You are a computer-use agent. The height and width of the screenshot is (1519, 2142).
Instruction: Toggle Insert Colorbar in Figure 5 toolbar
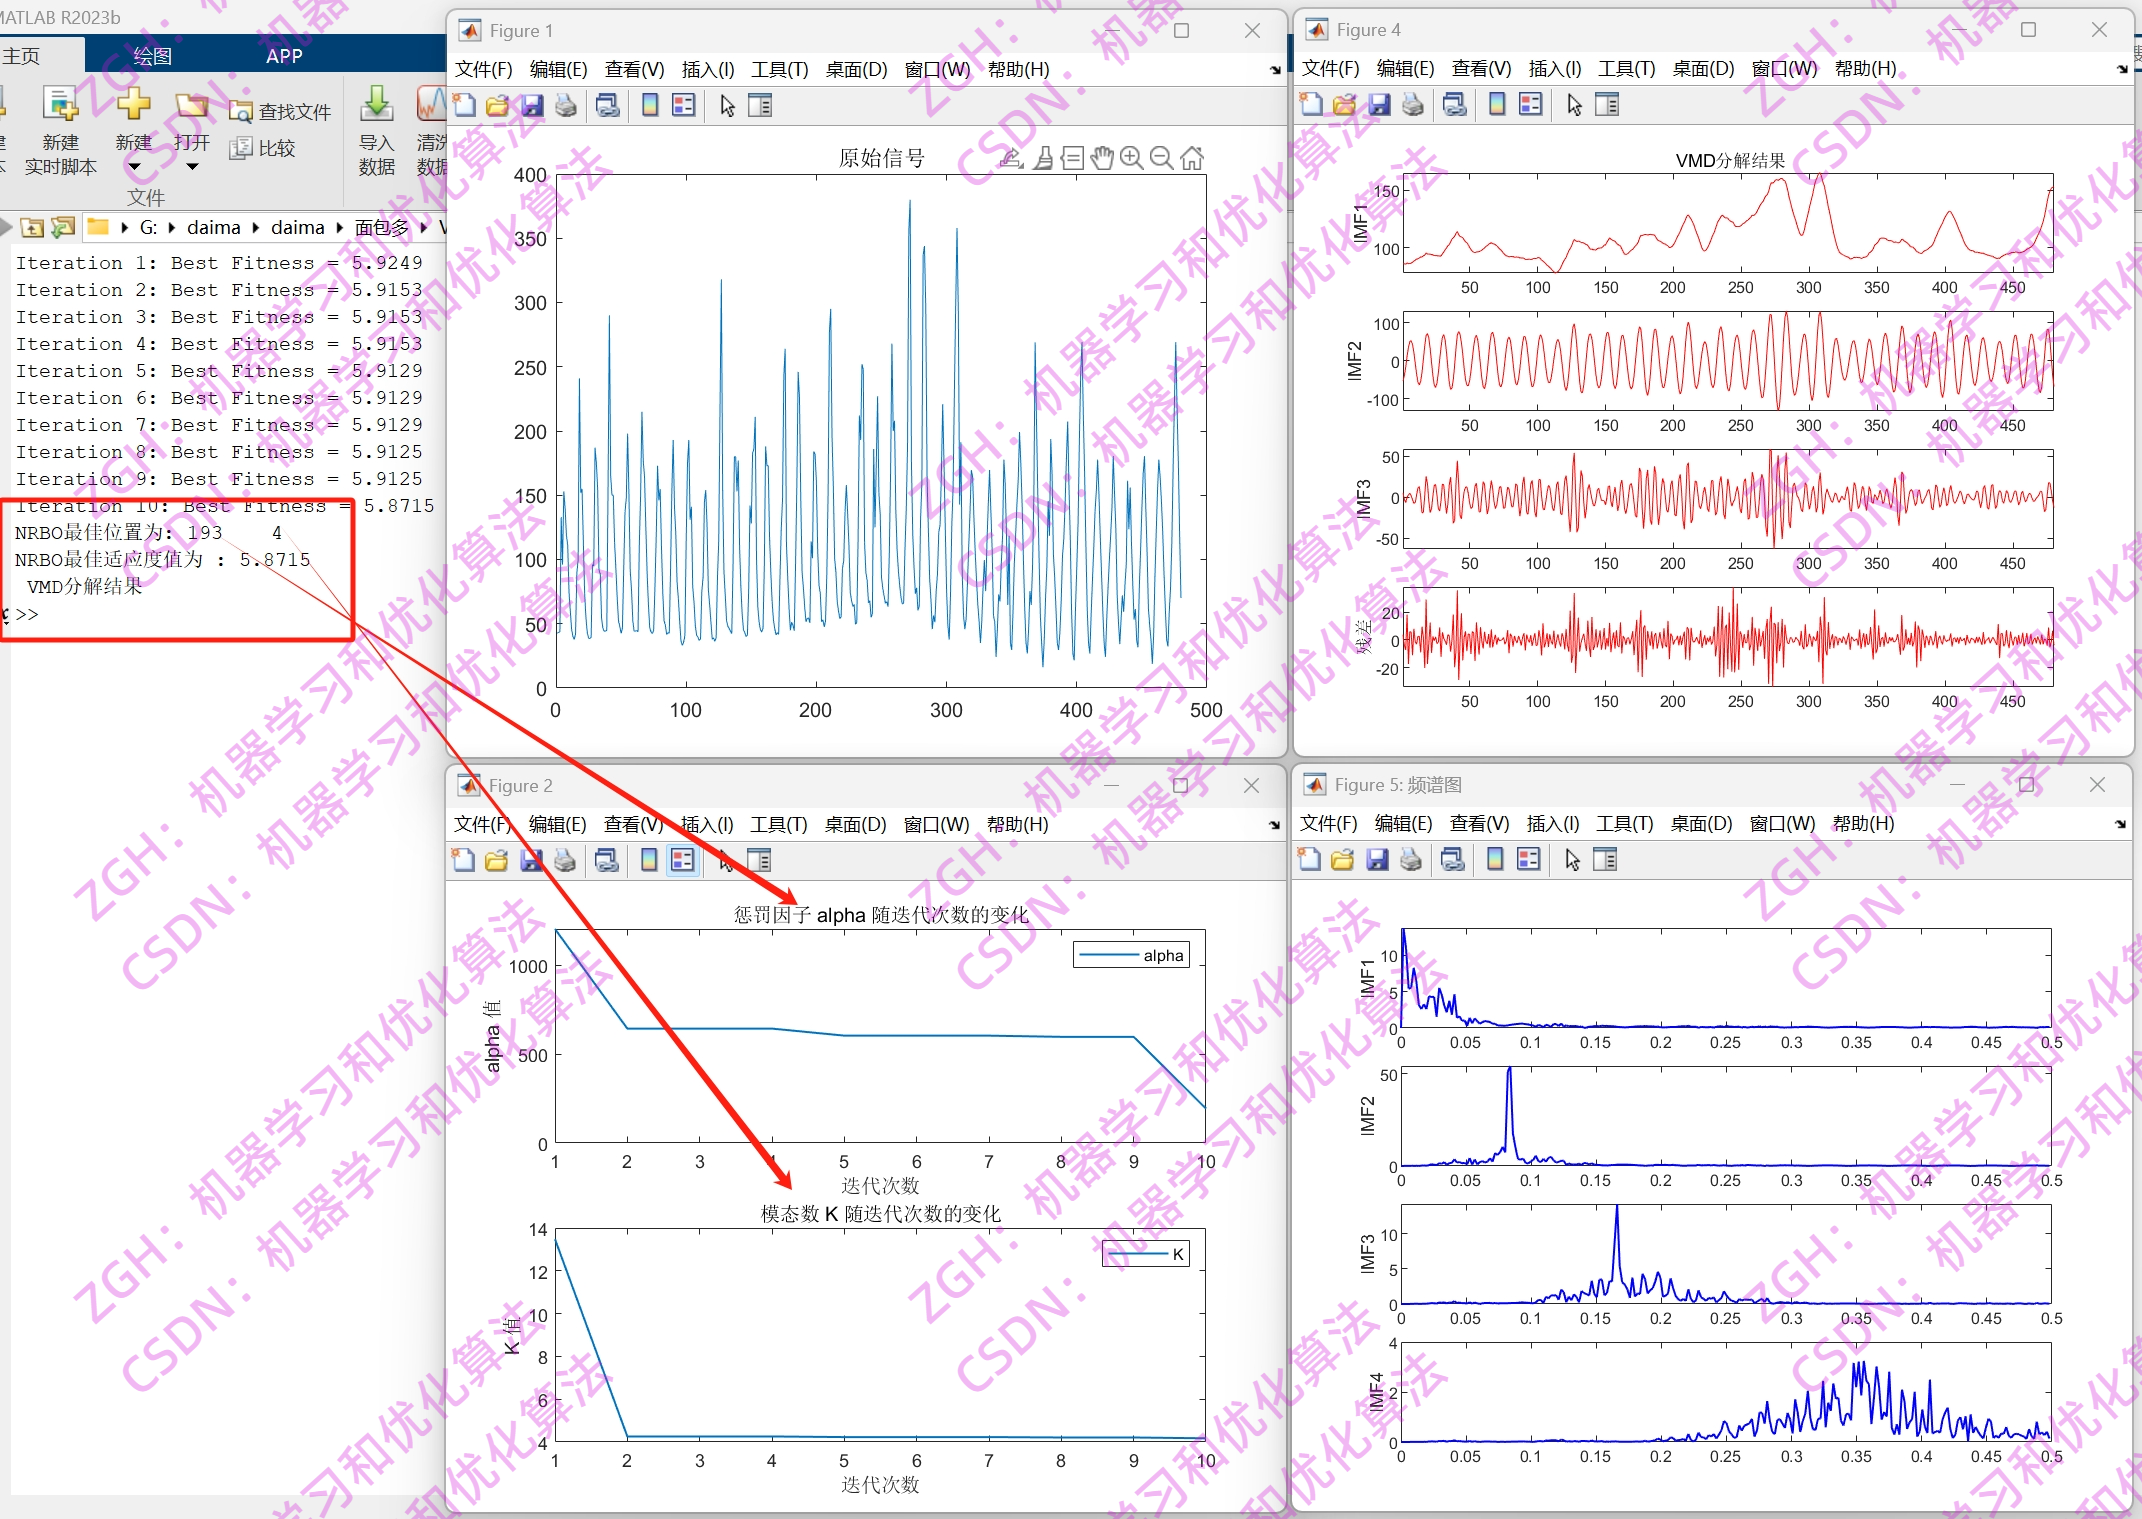tap(1495, 860)
